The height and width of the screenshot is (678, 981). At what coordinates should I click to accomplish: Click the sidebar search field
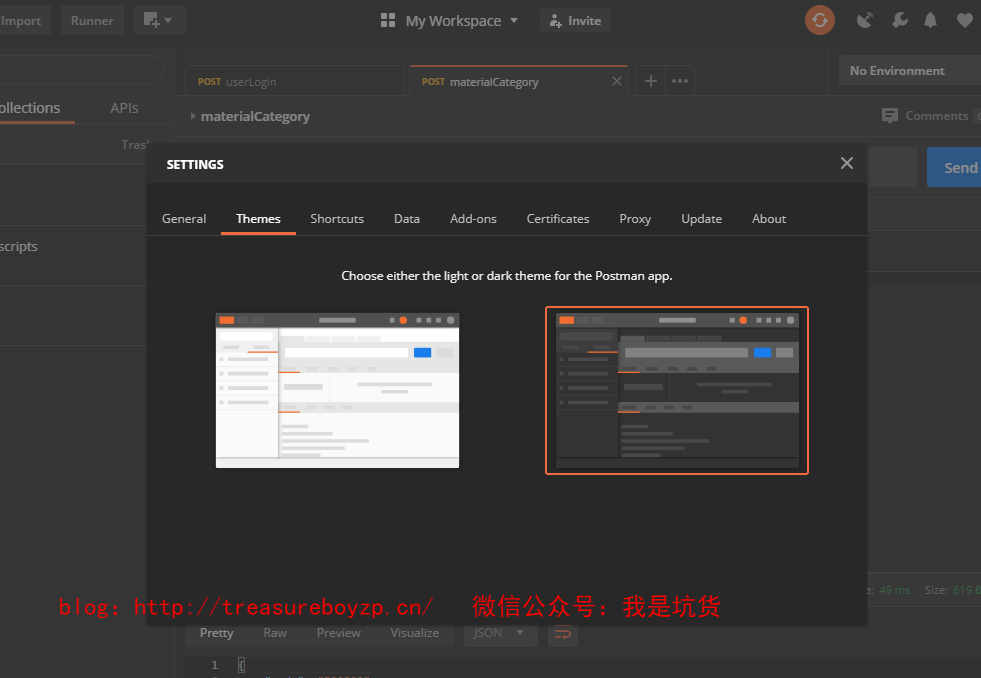81,70
